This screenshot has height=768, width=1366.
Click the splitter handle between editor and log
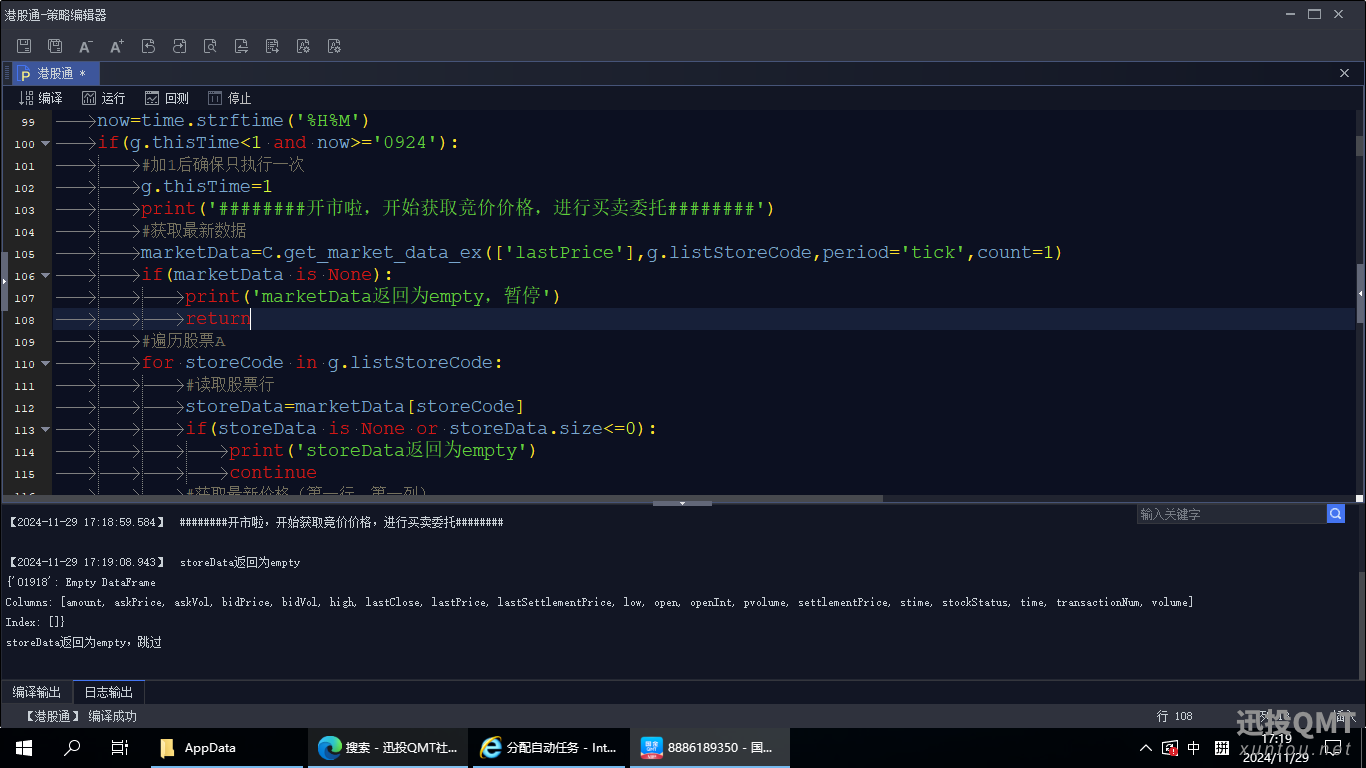coord(682,503)
